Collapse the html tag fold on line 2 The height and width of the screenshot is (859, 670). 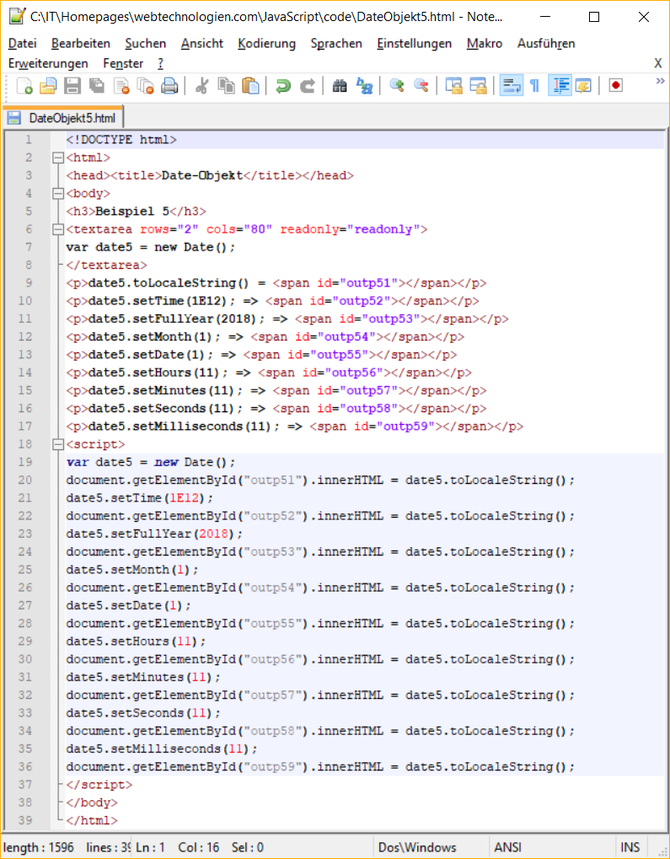[58, 158]
